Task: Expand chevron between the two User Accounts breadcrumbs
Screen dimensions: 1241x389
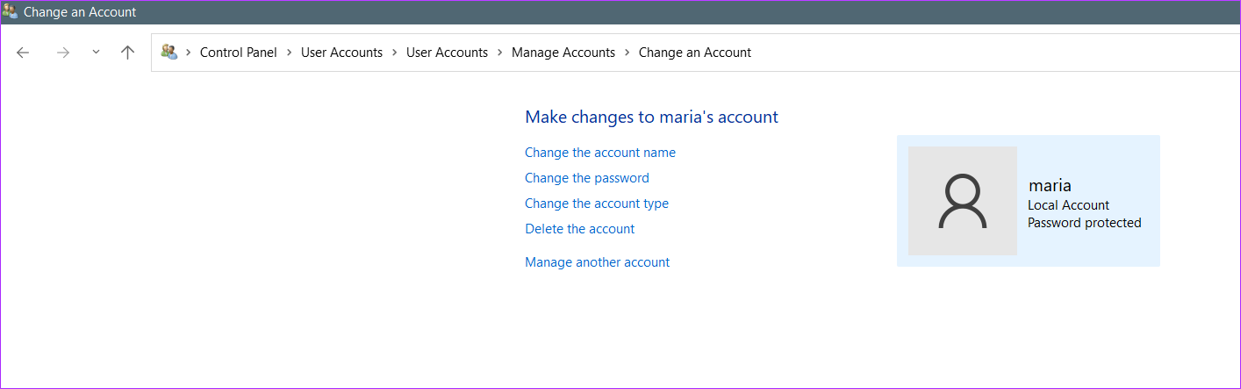Action: coord(394,53)
